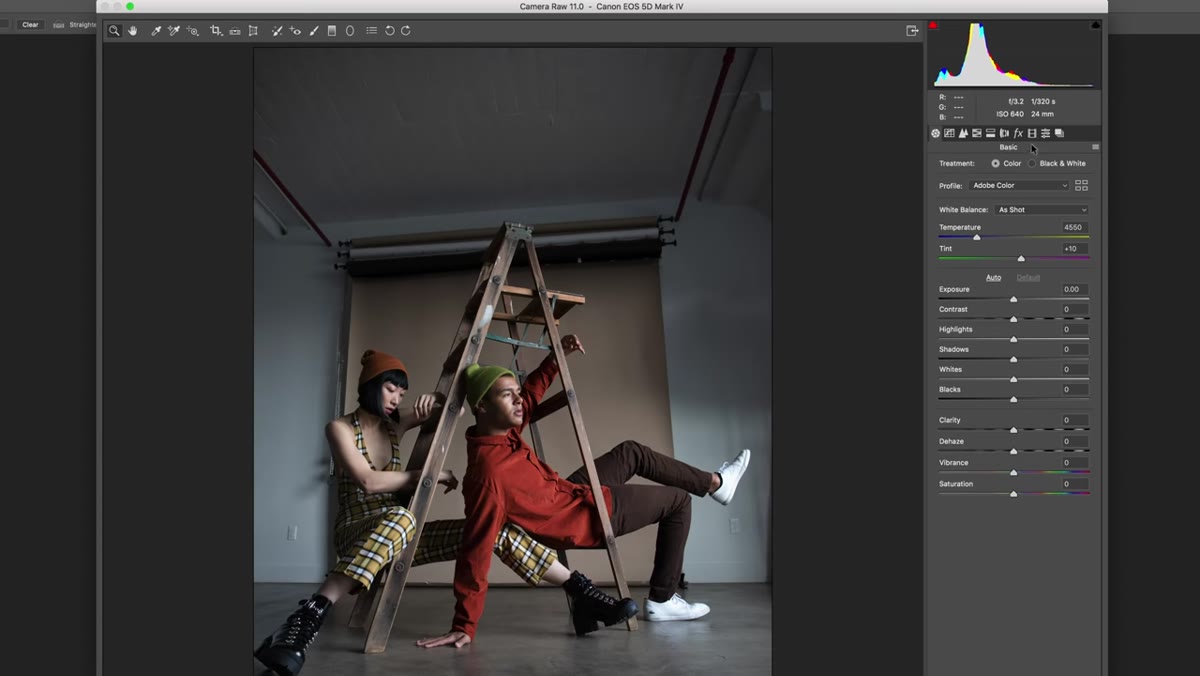Click the Exposure value field 0.00

point(1074,290)
